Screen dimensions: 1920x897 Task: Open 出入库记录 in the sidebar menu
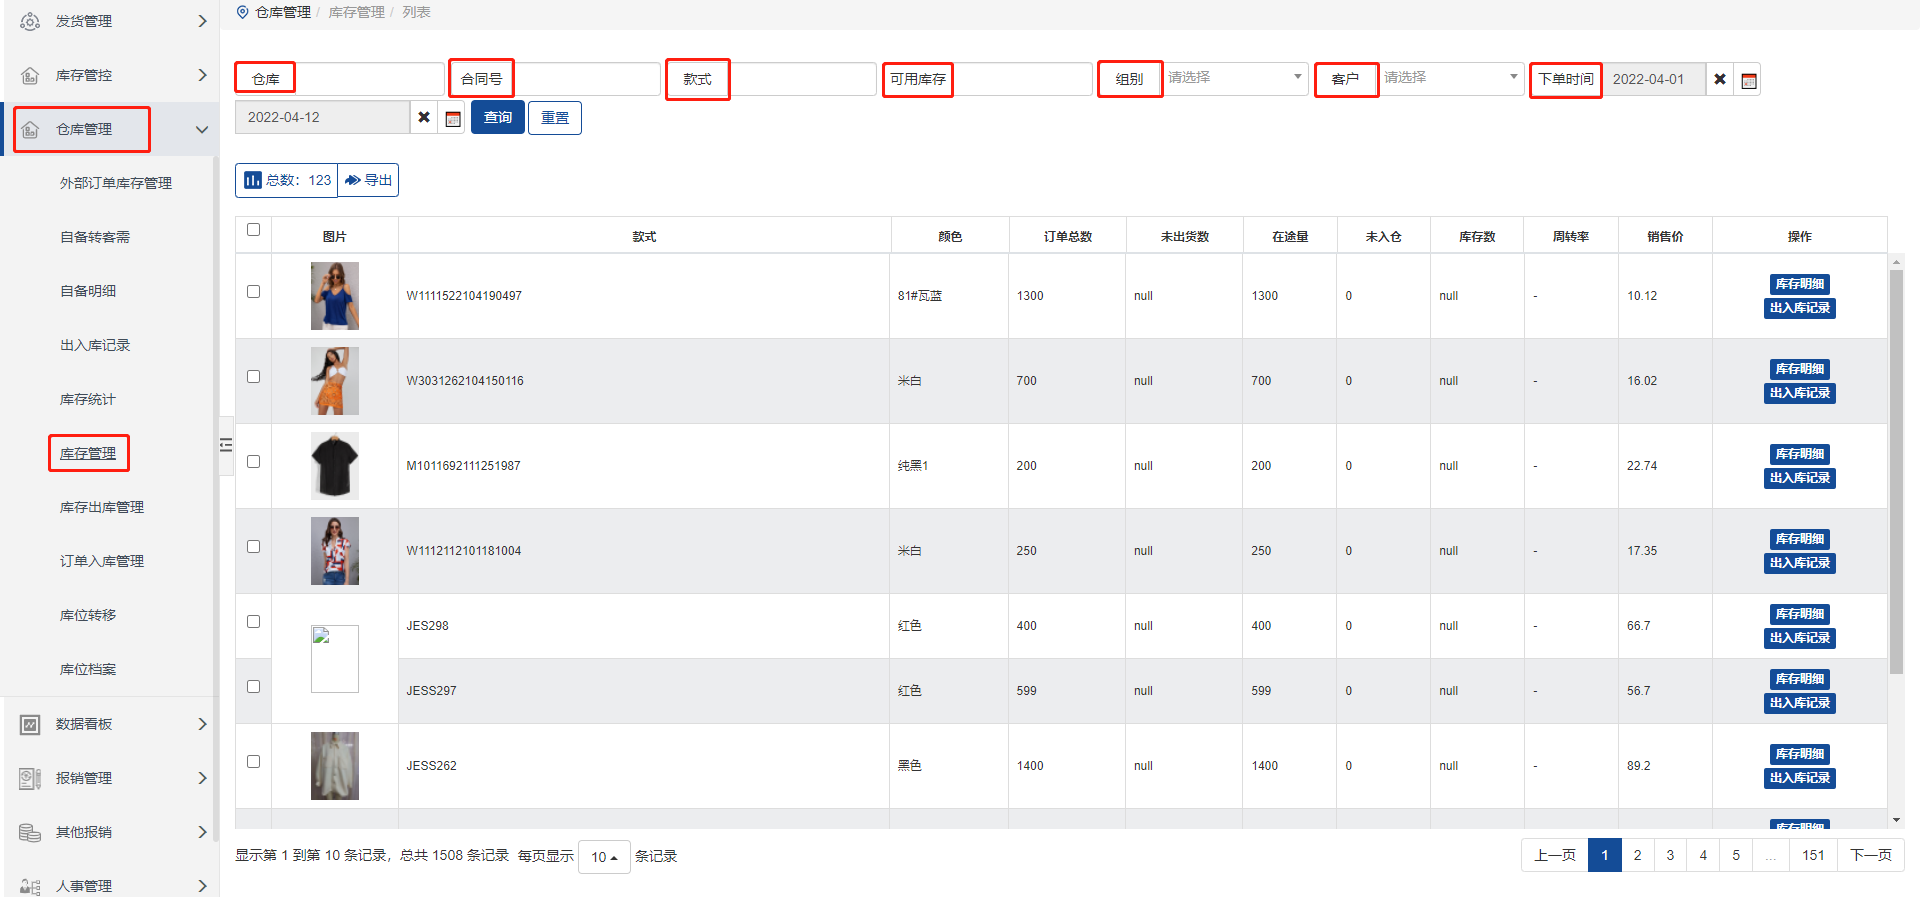tap(95, 345)
